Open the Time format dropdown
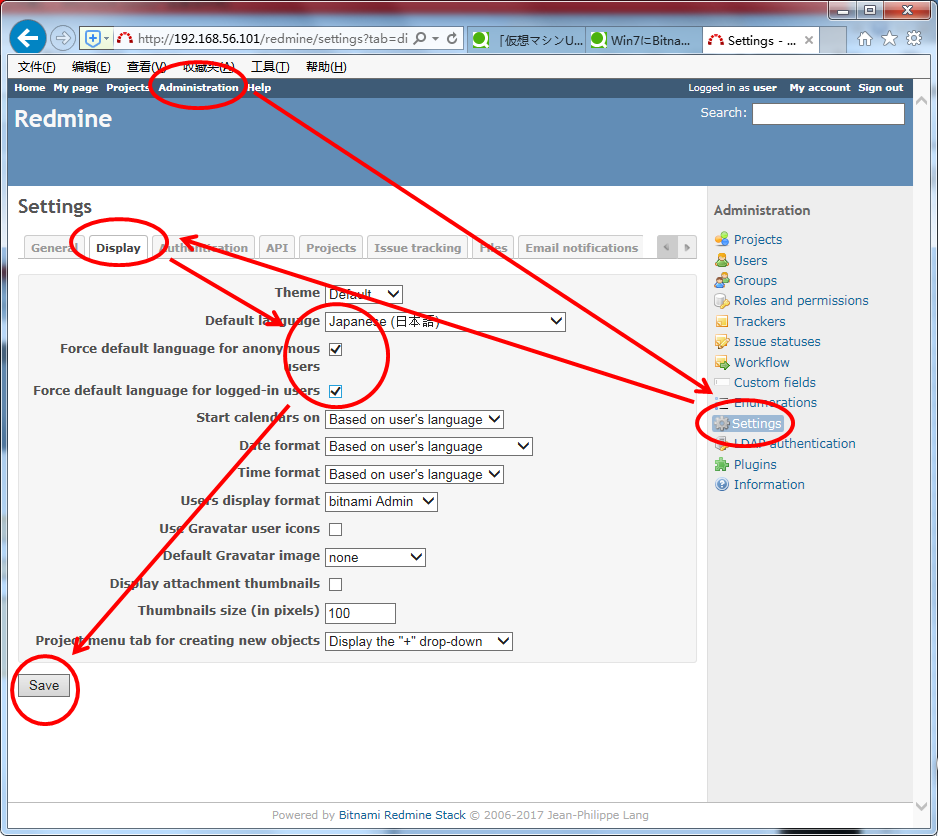This screenshot has height=836, width=938. pos(414,475)
